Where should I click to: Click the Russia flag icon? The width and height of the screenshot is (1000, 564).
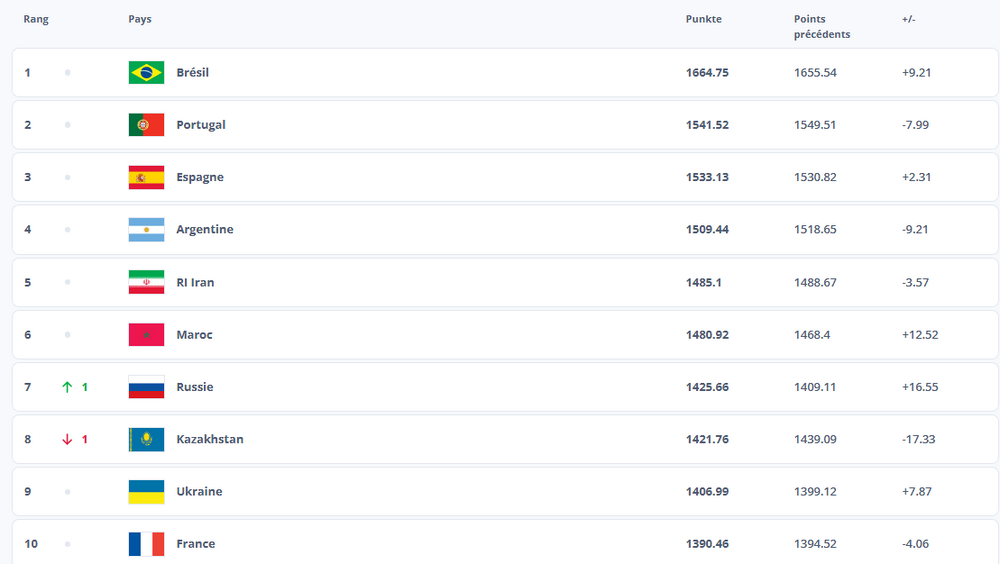pyautogui.click(x=146, y=387)
